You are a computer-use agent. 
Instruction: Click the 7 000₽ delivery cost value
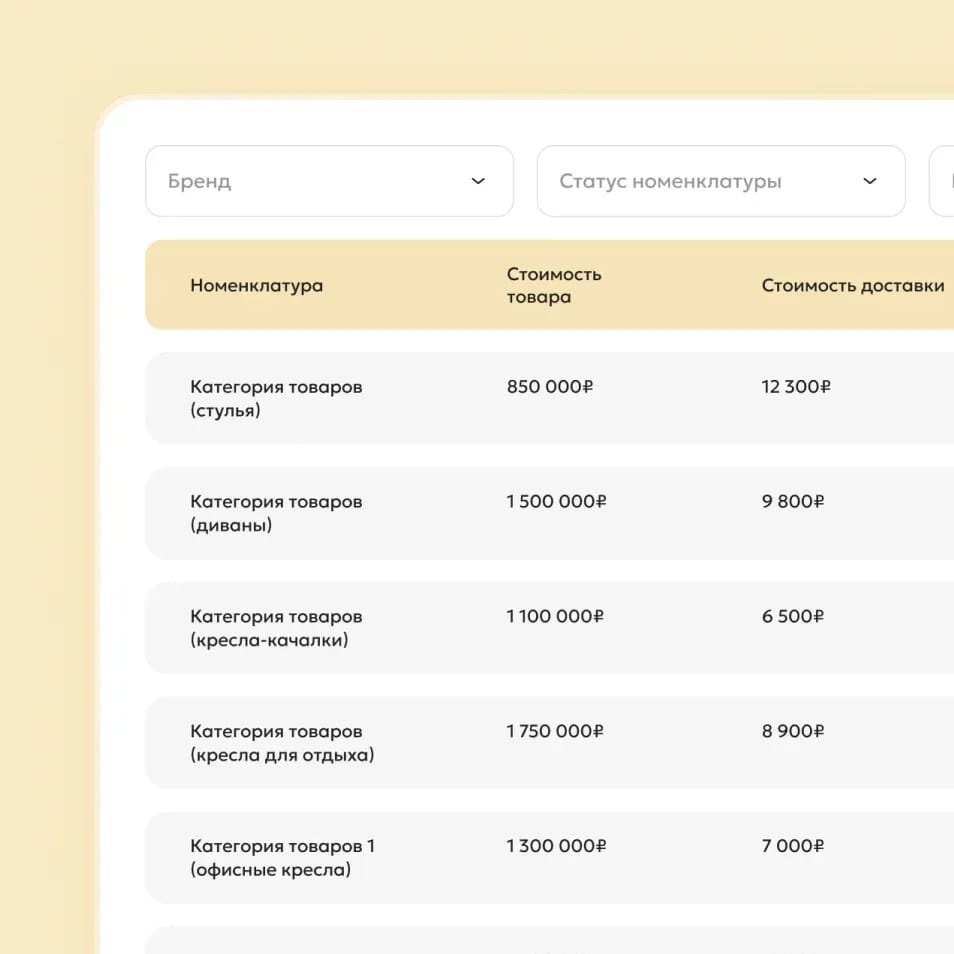coord(793,846)
